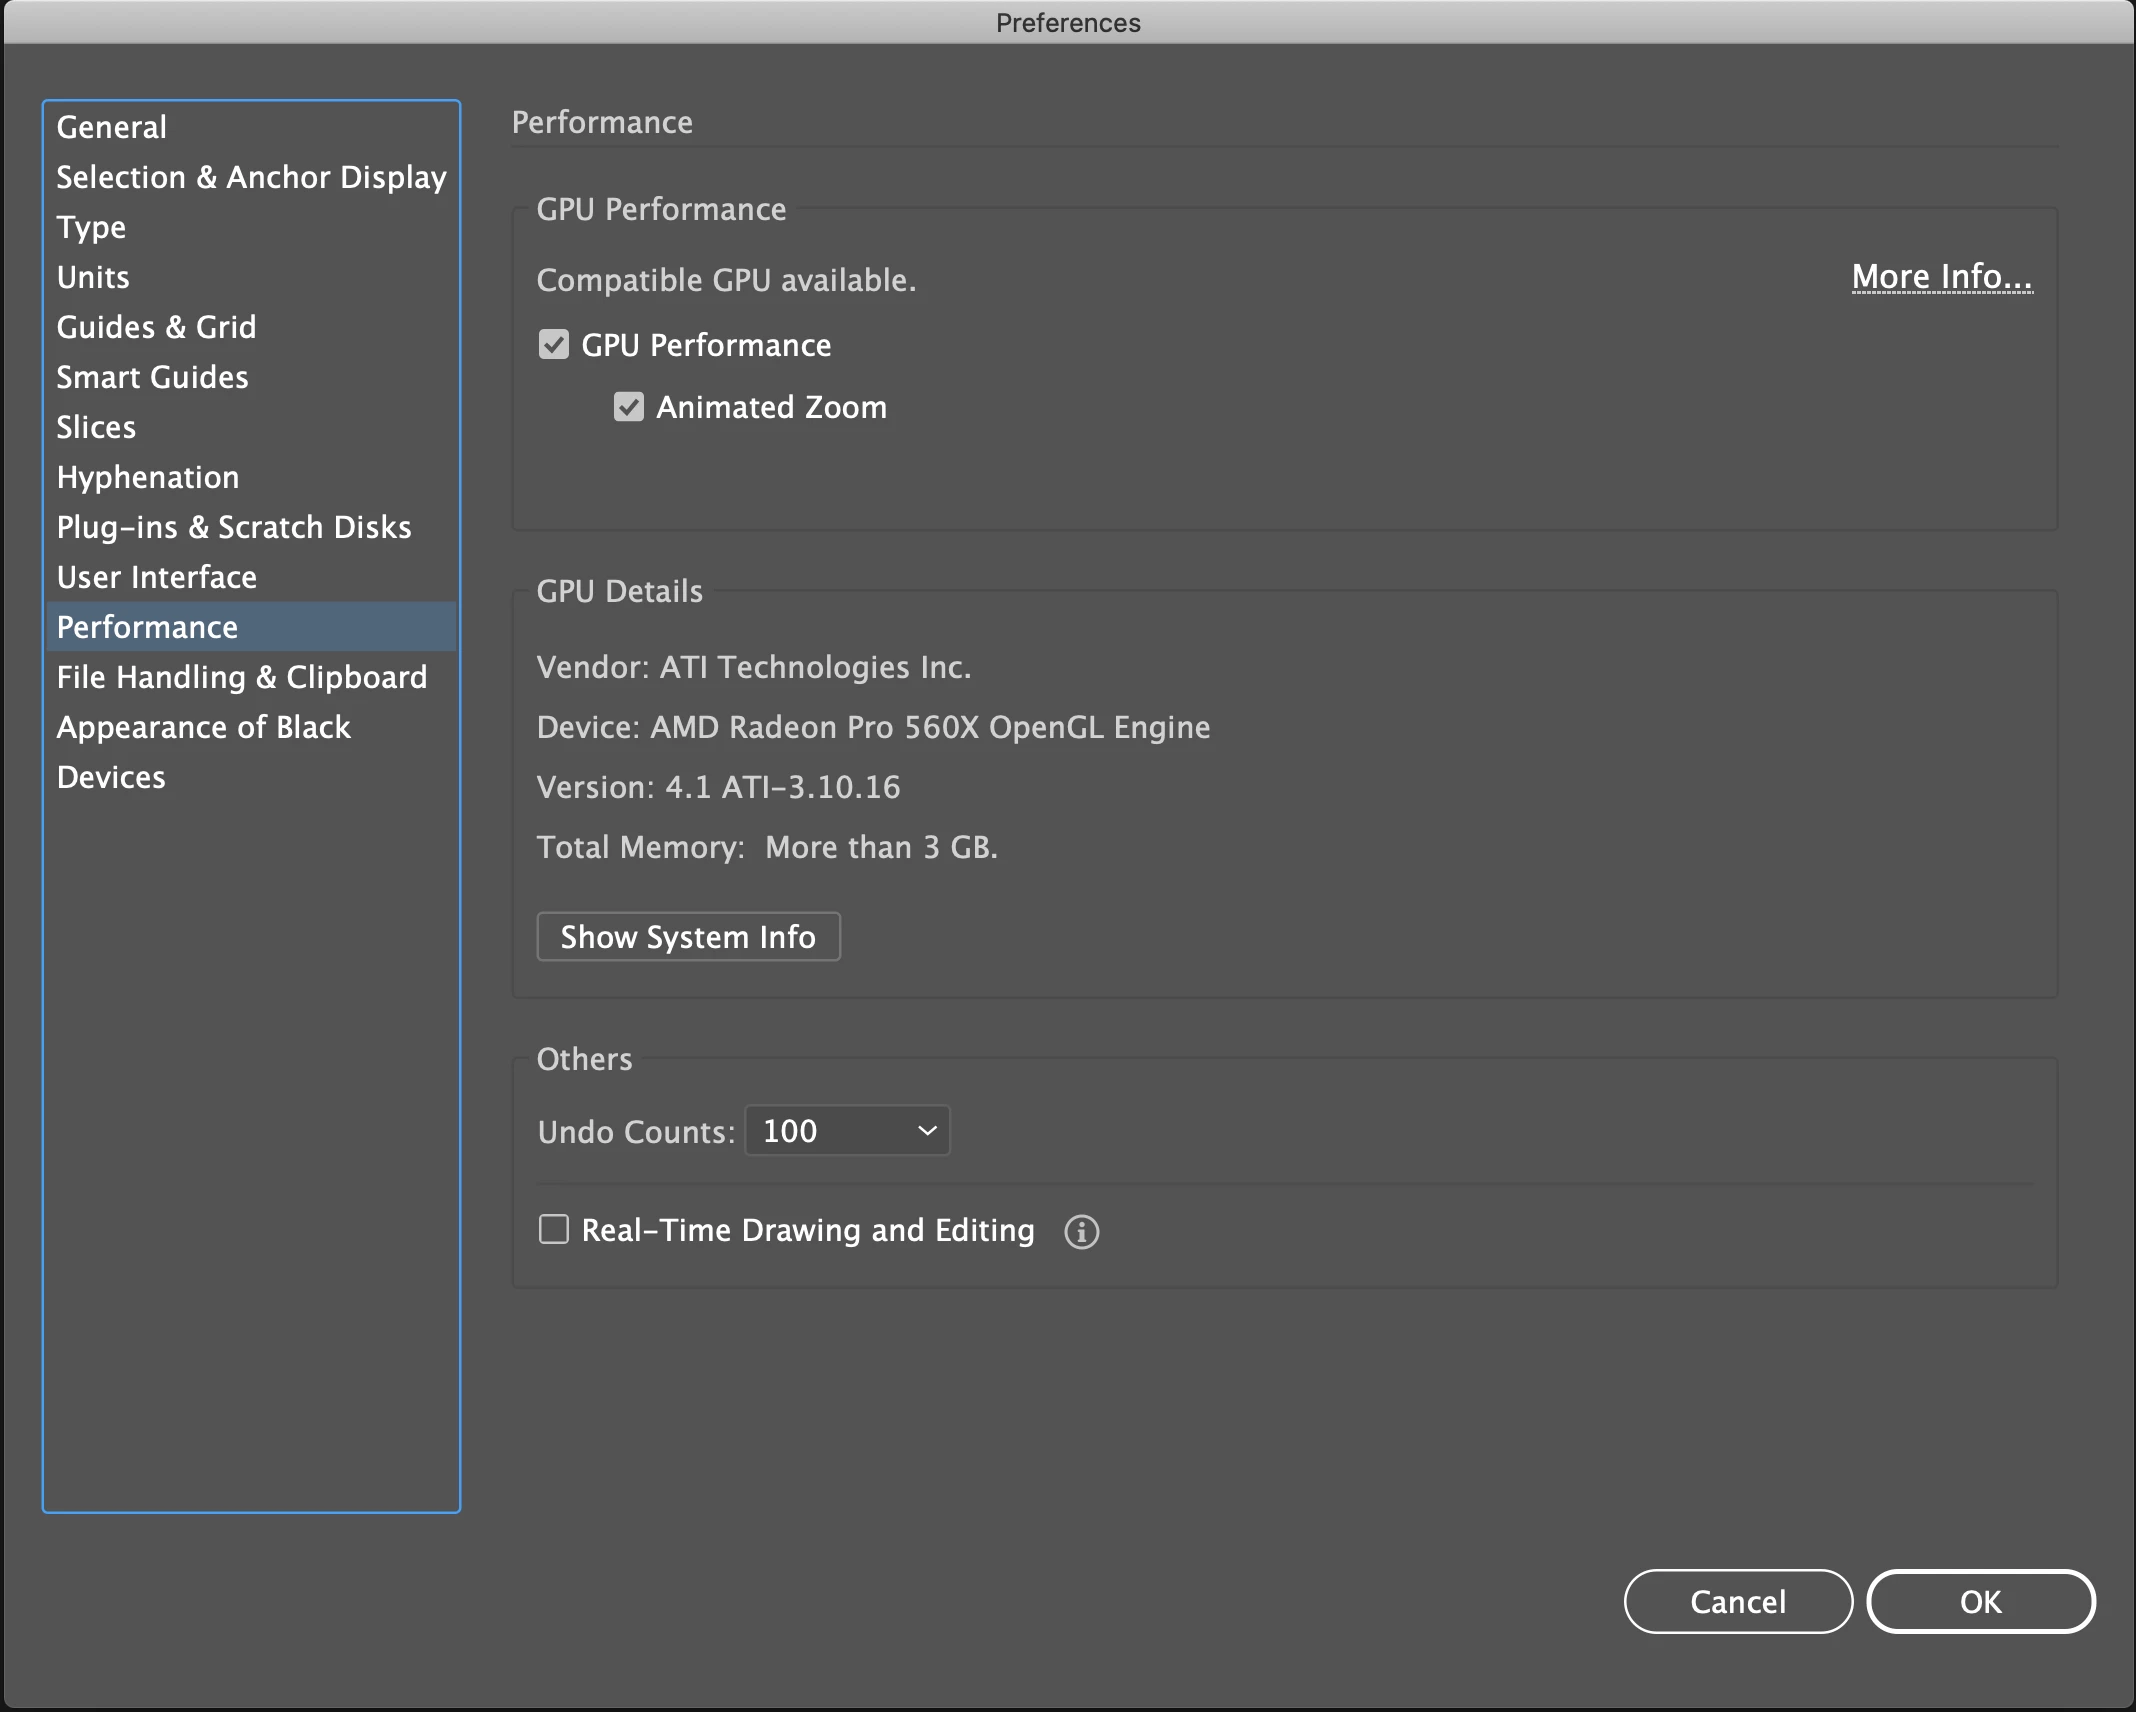
Task: Click the Real-Time Drawing info icon
Action: click(1081, 1231)
